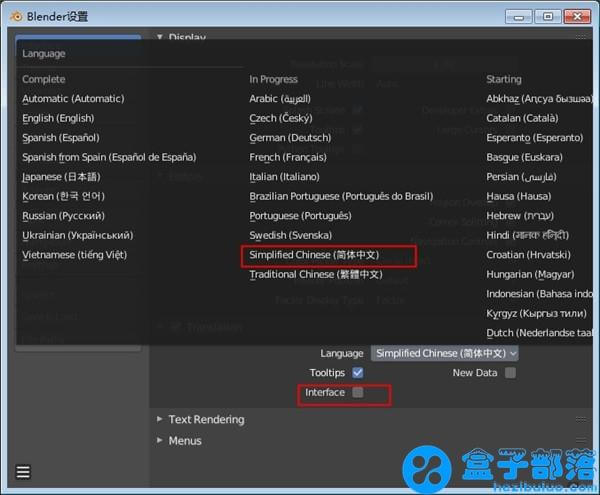Select Simplified Chinese (简体中文) language
The image size is (600, 495).
tap(314, 255)
